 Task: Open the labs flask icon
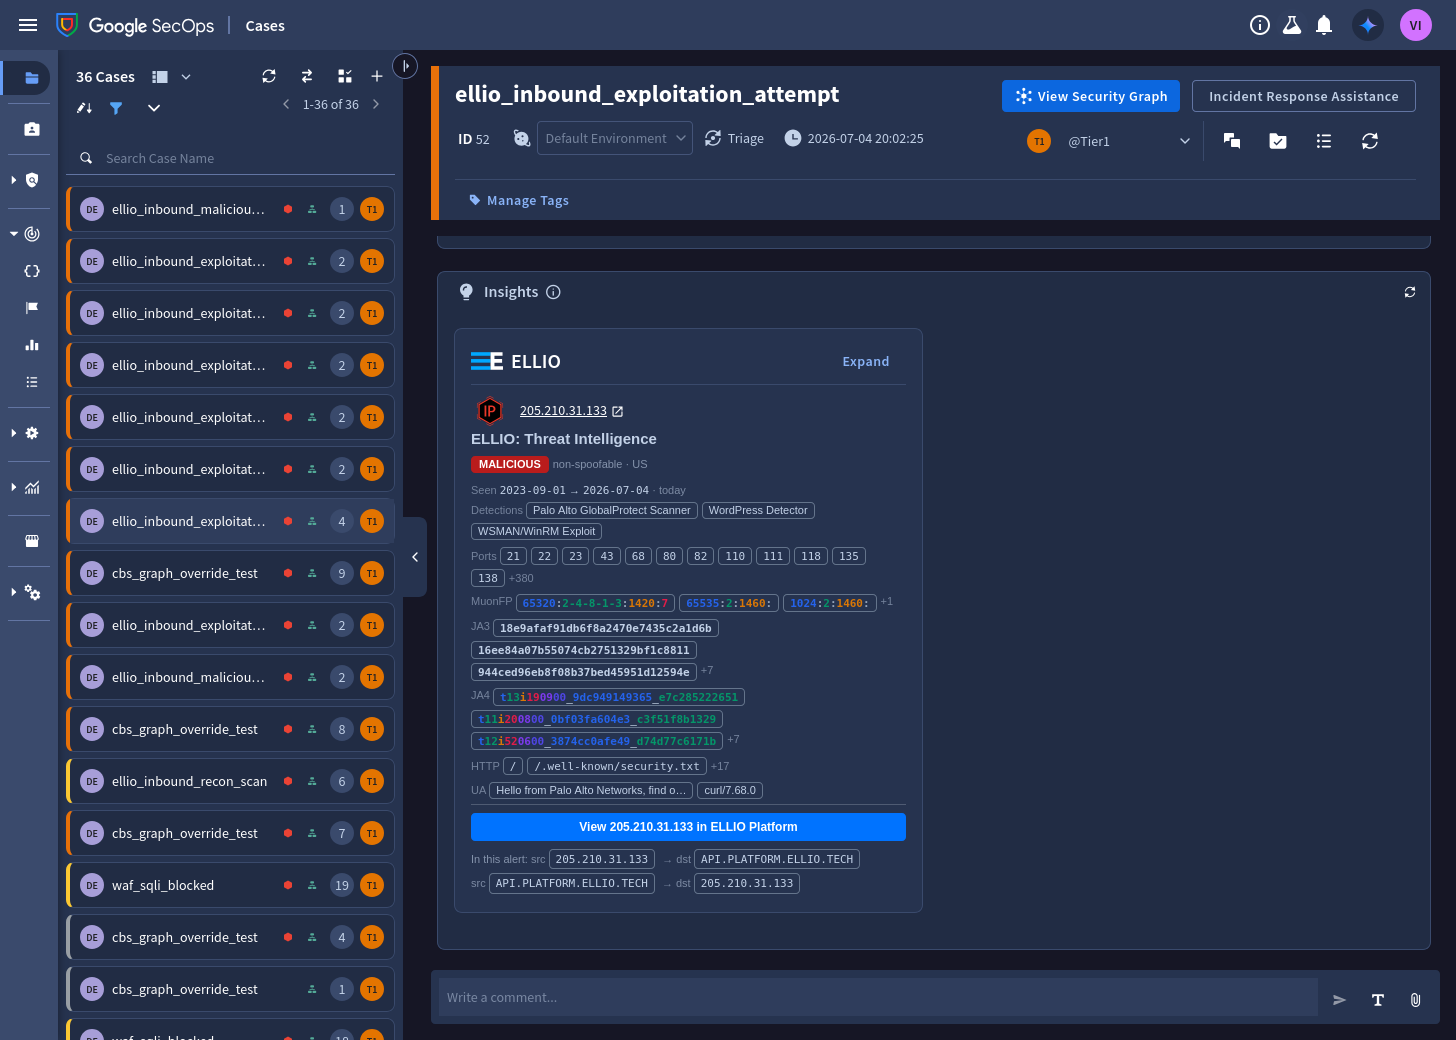(1292, 25)
